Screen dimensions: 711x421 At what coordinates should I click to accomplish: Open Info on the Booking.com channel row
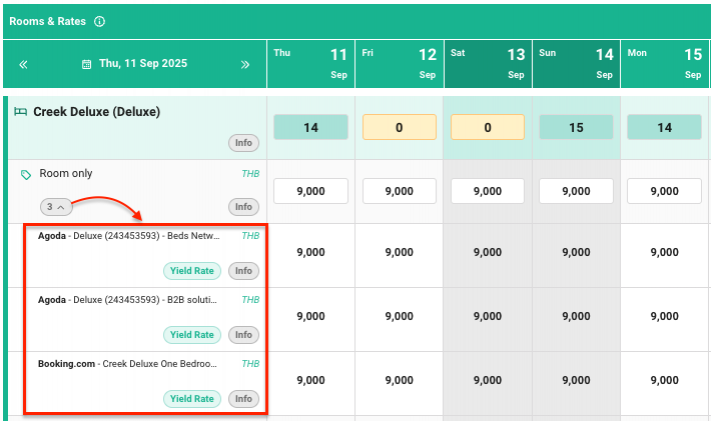[x=243, y=399]
